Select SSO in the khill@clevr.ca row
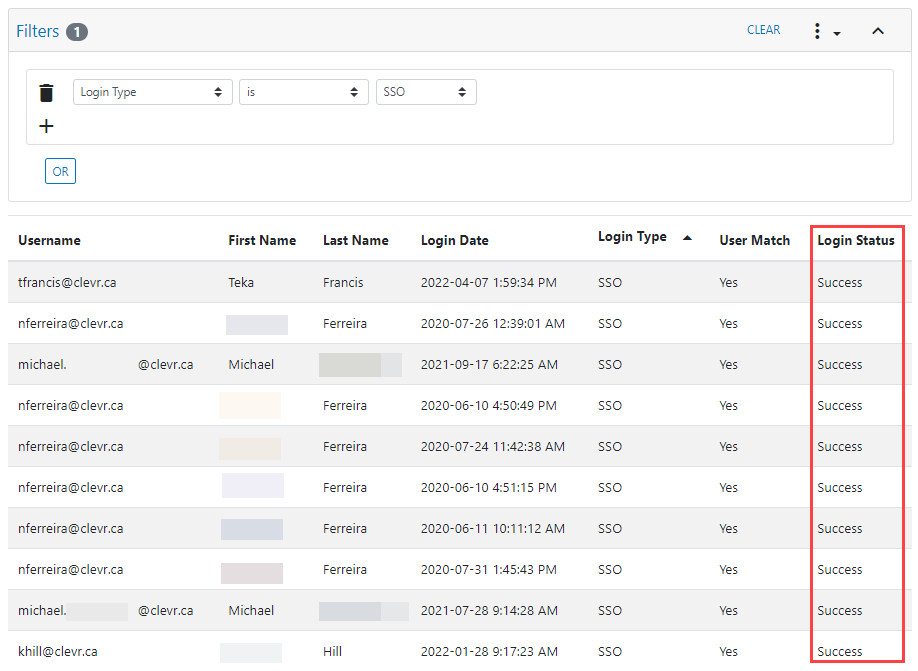Screen dimensions: 918x671 coord(609,651)
